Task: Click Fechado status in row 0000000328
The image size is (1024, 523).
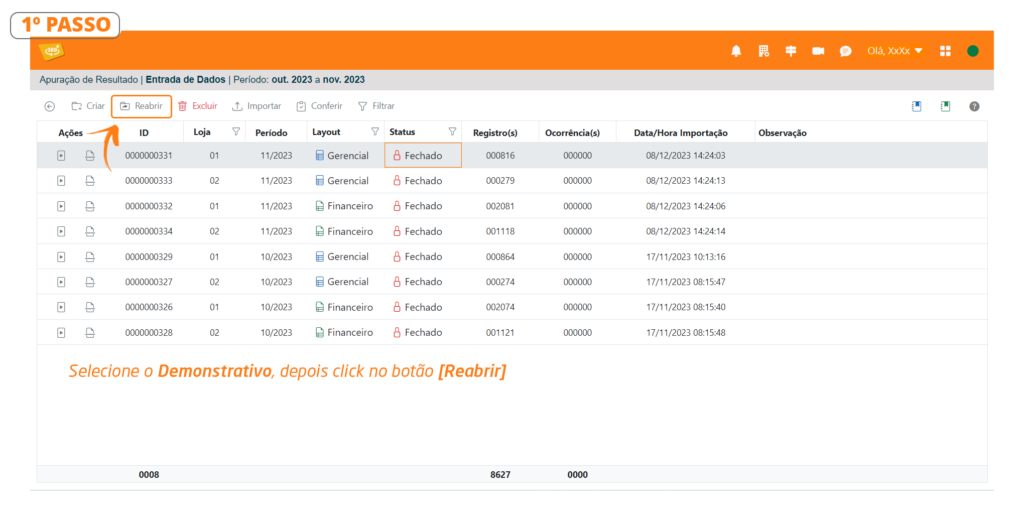Action: 417,333
